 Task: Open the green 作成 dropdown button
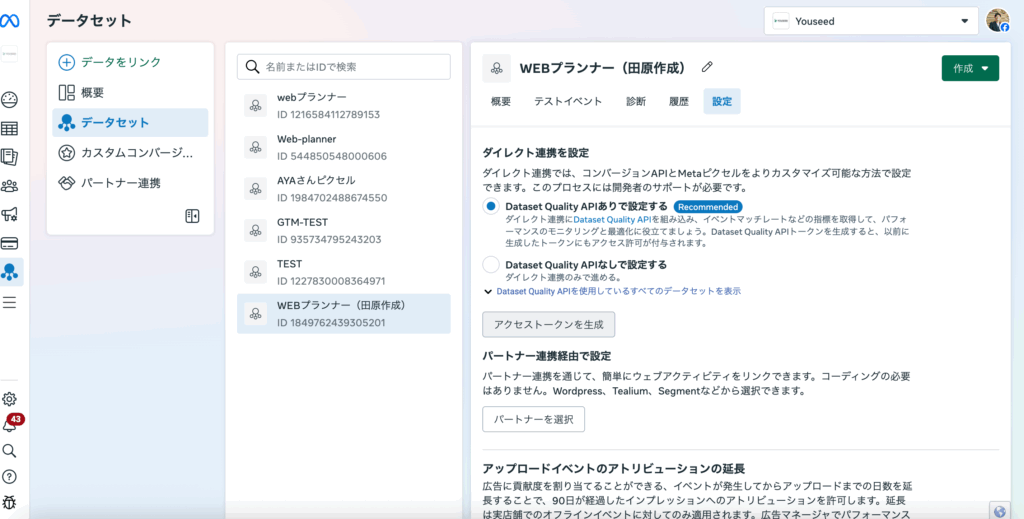pos(969,68)
